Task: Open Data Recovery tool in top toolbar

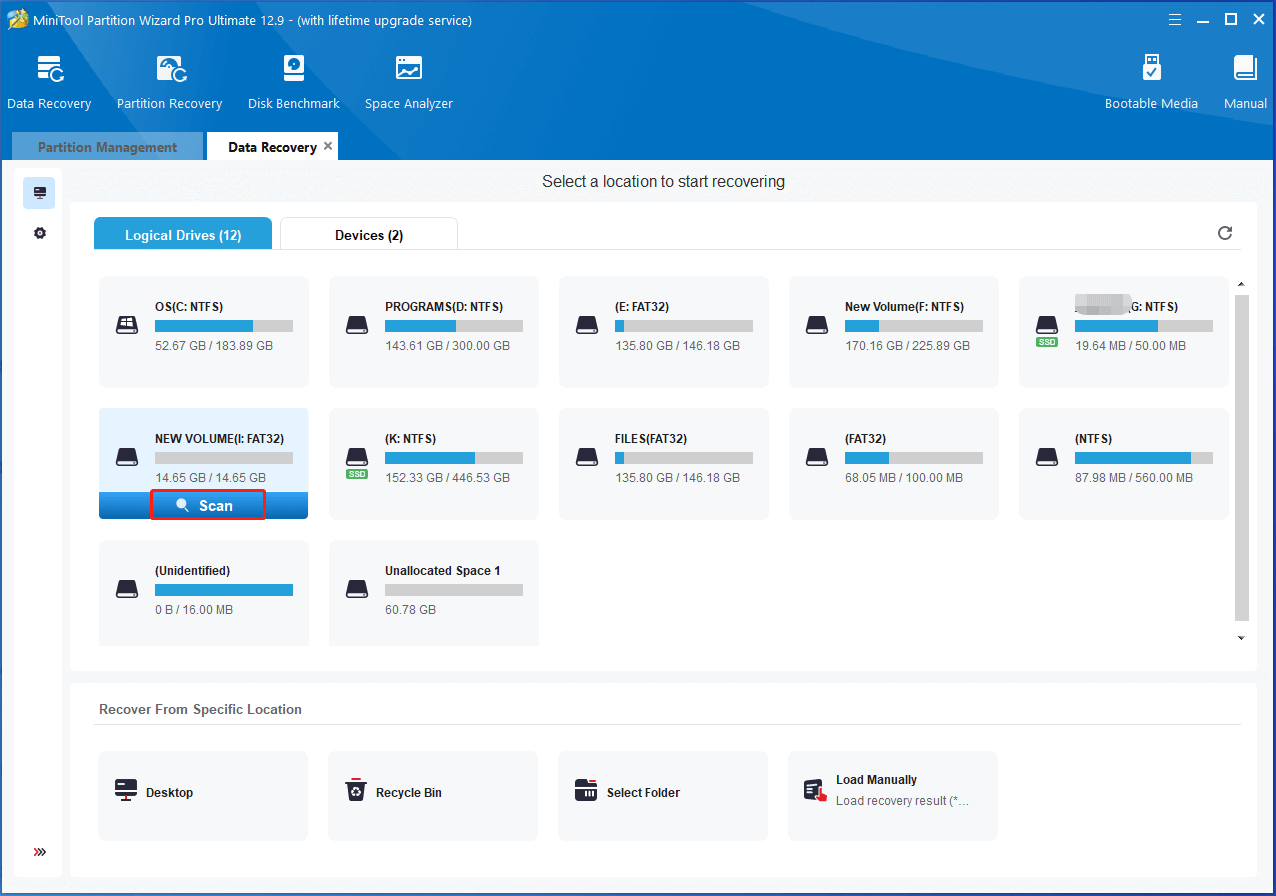Action: coord(49,81)
